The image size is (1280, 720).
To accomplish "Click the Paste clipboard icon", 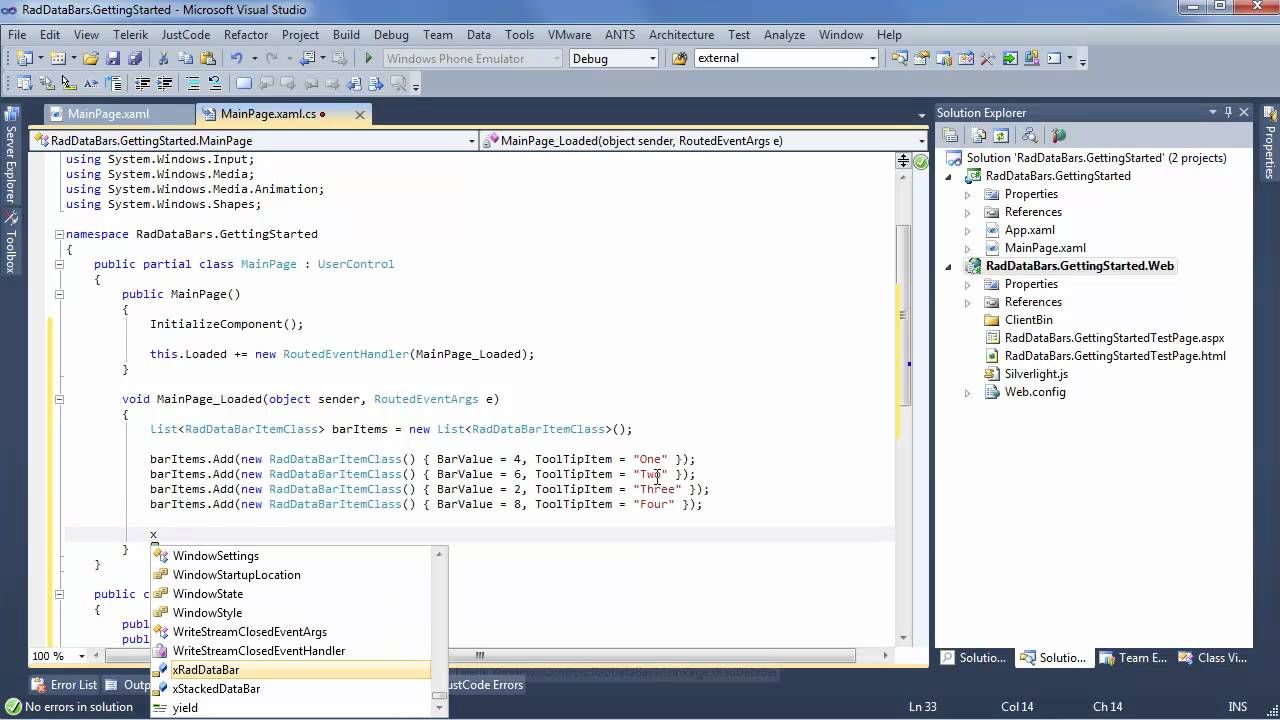I will tap(207, 58).
